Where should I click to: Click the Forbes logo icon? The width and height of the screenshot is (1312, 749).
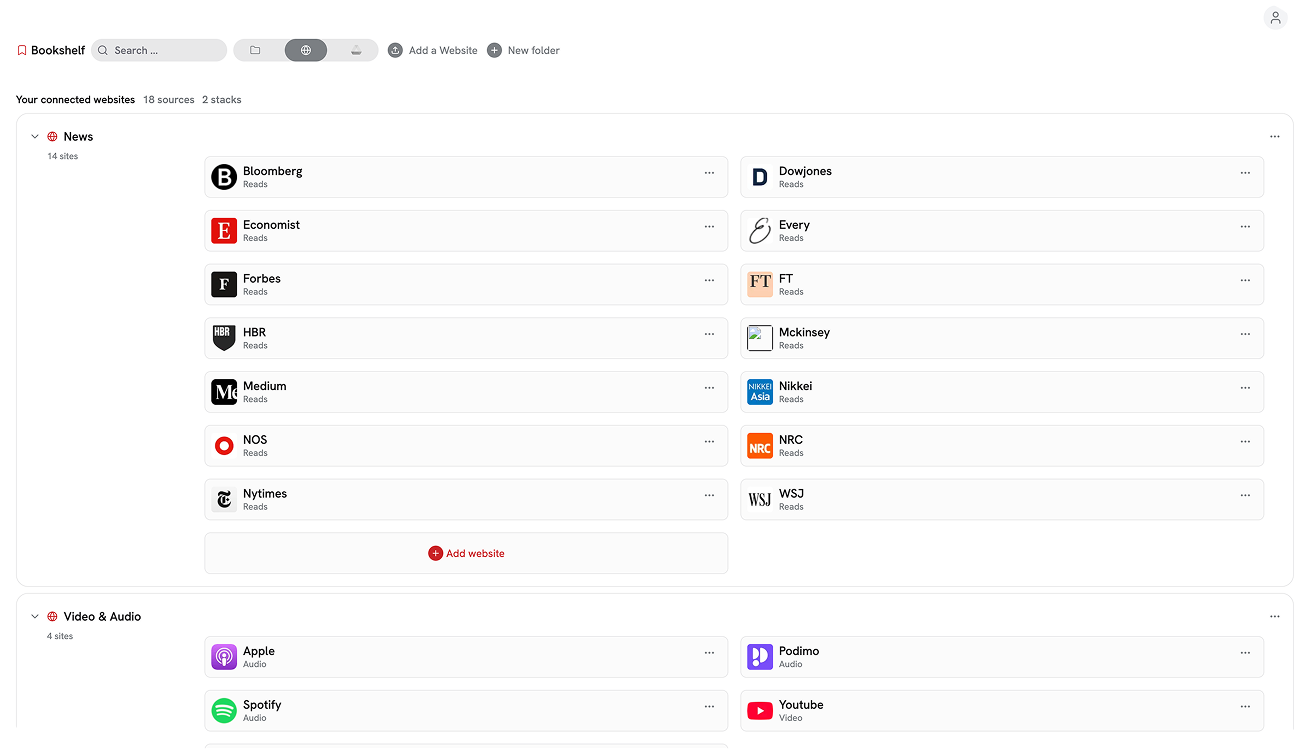click(x=224, y=285)
